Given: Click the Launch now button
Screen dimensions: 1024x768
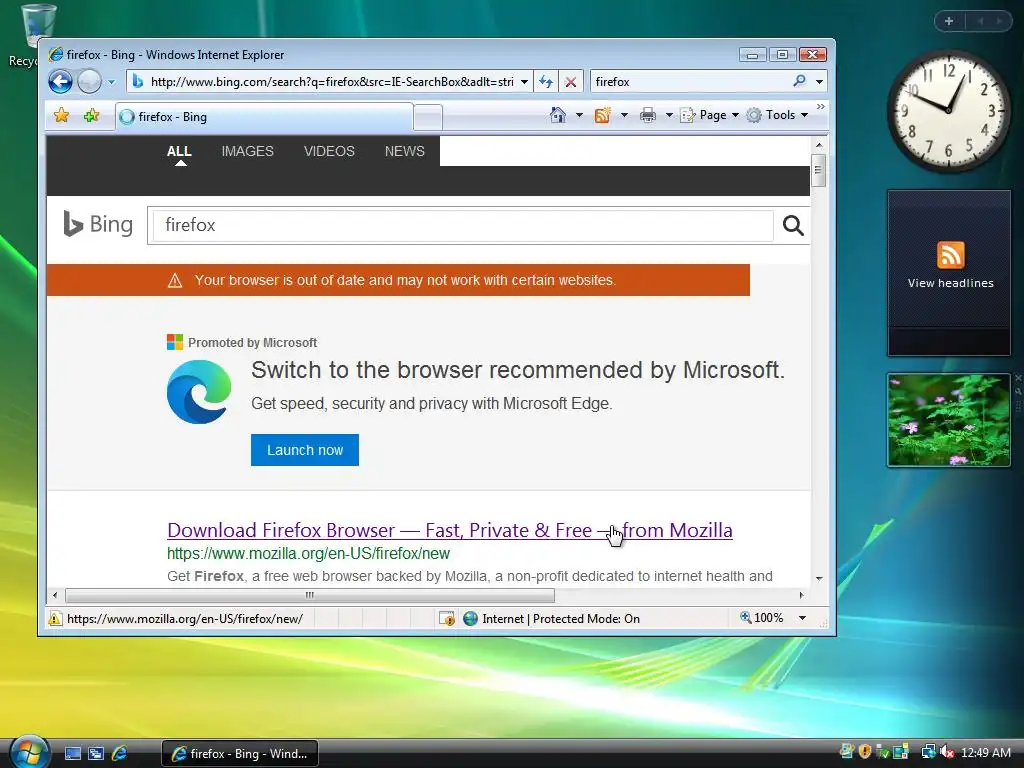Looking at the screenshot, I should 305,450.
